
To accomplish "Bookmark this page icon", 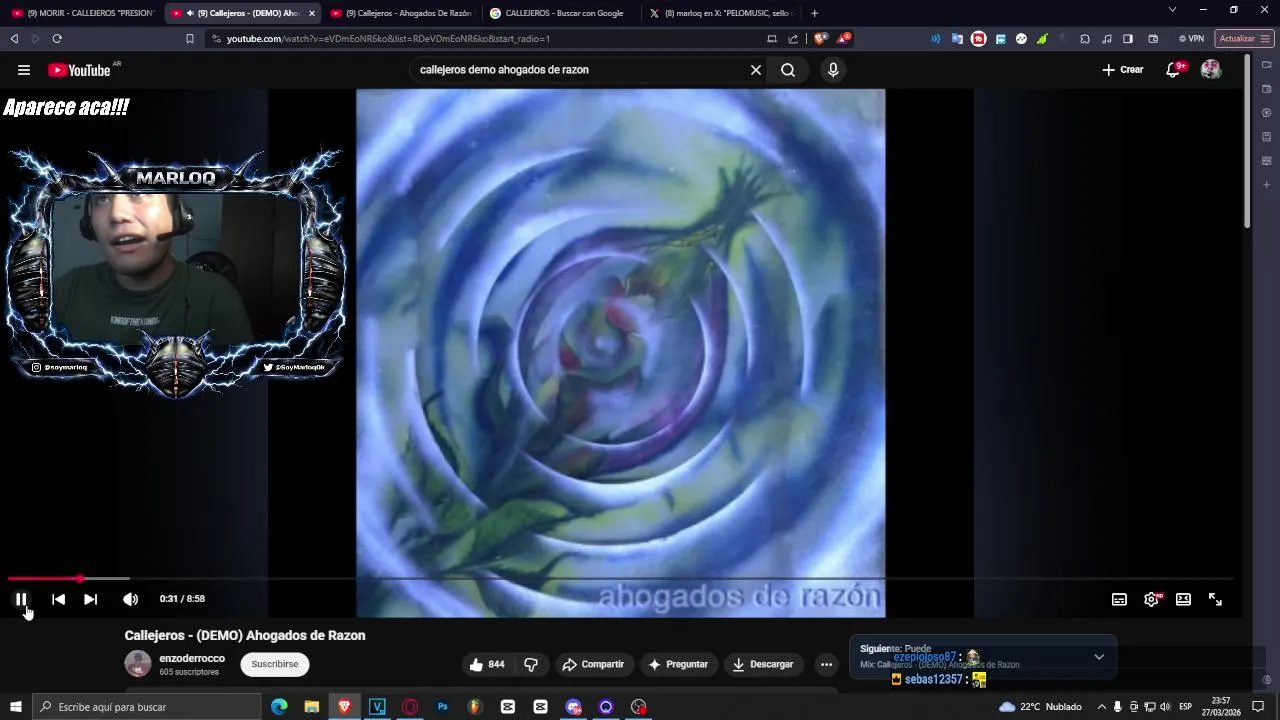I will (x=190, y=39).
